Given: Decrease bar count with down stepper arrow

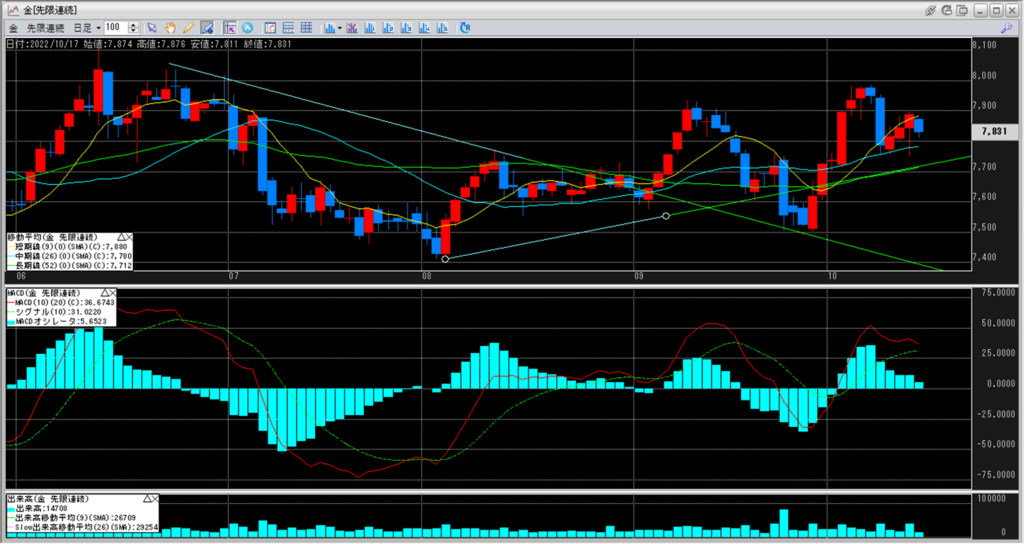Looking at the screenshot, I should coord(134,31).
